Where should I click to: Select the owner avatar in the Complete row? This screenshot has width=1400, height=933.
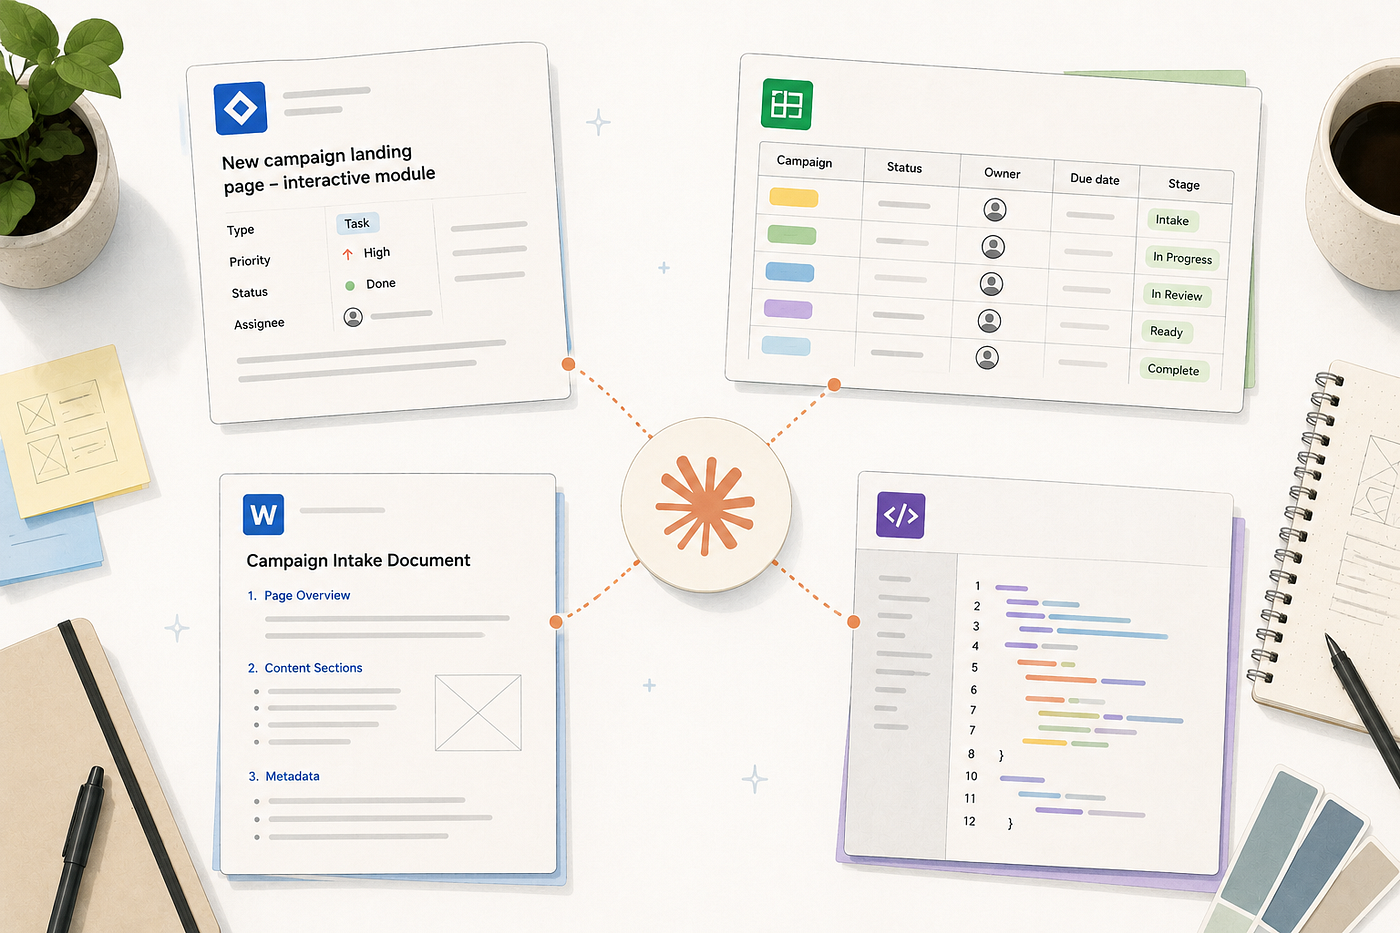coord(987,358)
